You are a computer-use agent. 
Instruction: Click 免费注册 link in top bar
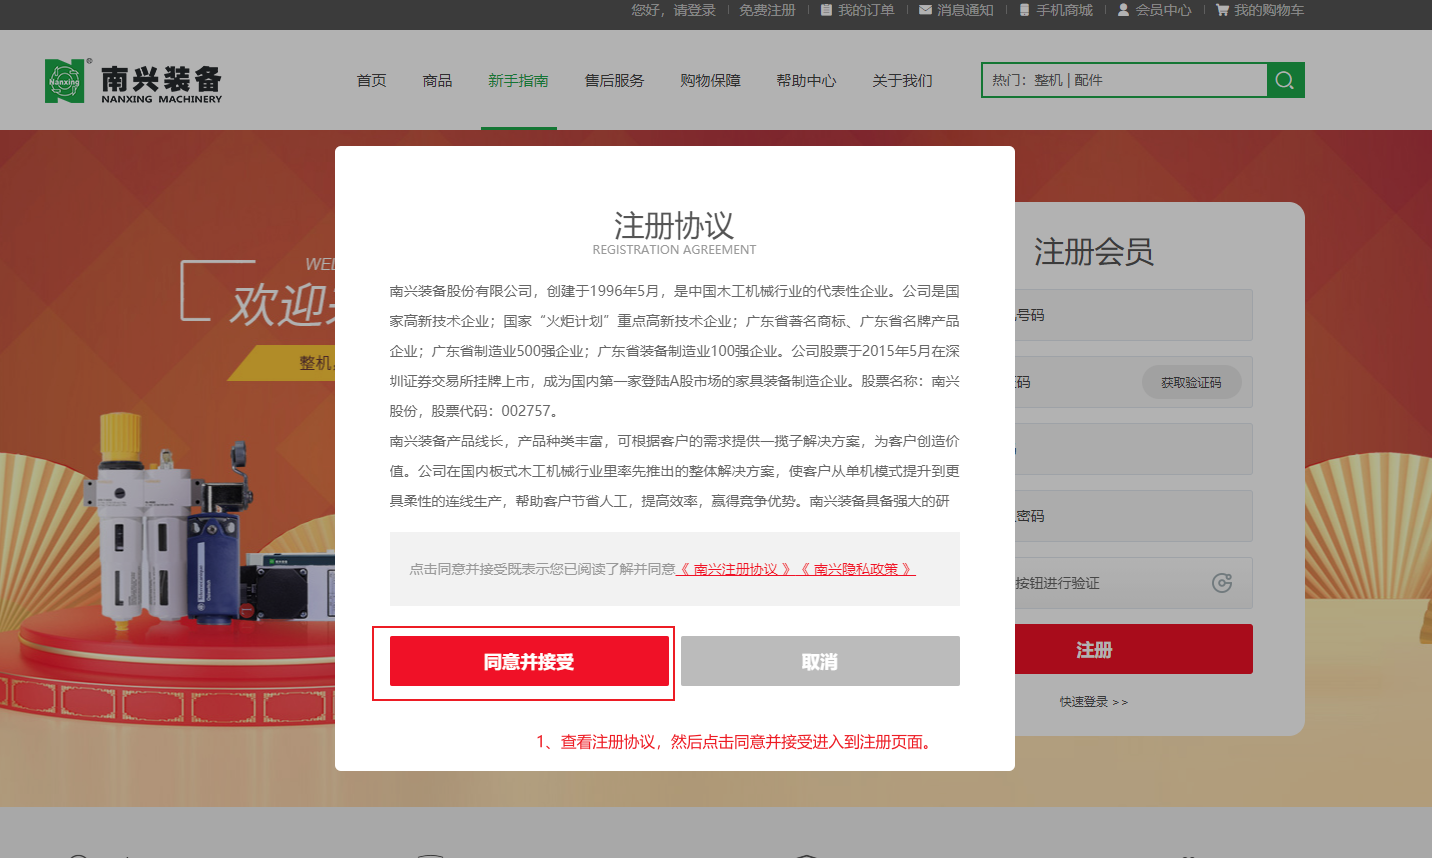(767, 10)
